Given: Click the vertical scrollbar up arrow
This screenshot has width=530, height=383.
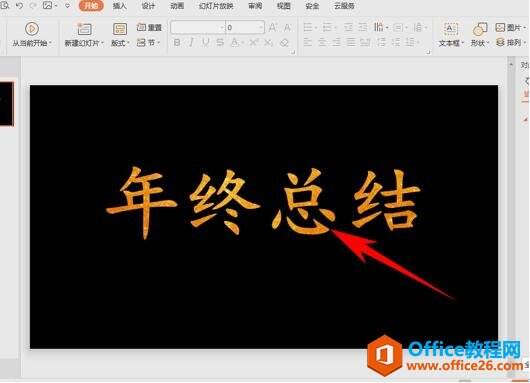Looking at the screenshot, I should click(511, 64).
